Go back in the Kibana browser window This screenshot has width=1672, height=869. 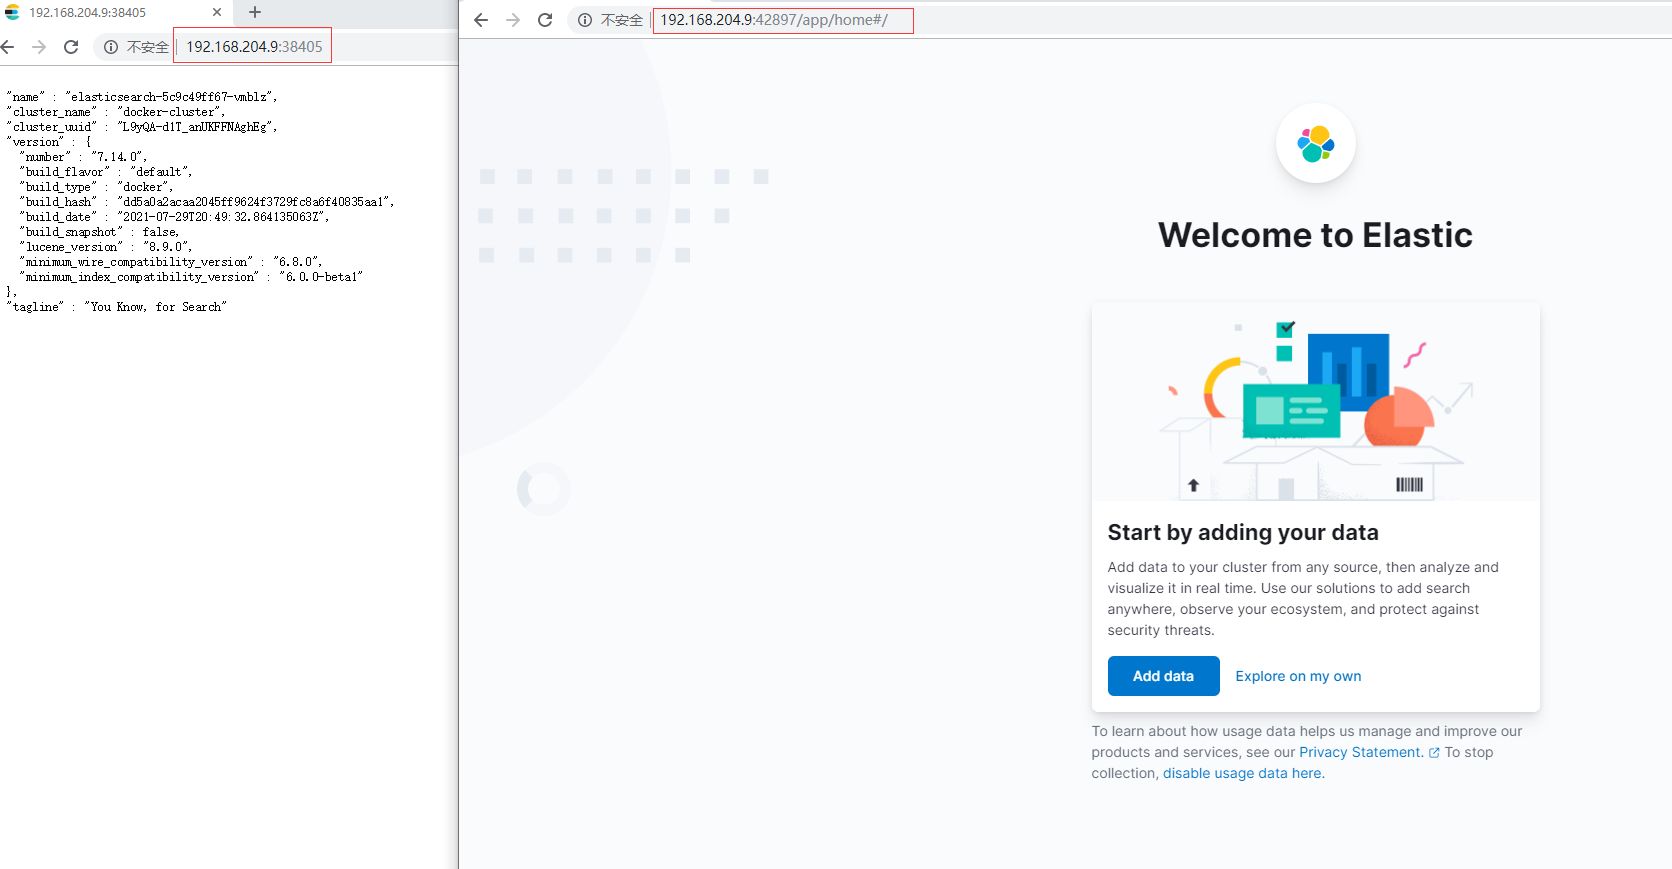[481, 20]
